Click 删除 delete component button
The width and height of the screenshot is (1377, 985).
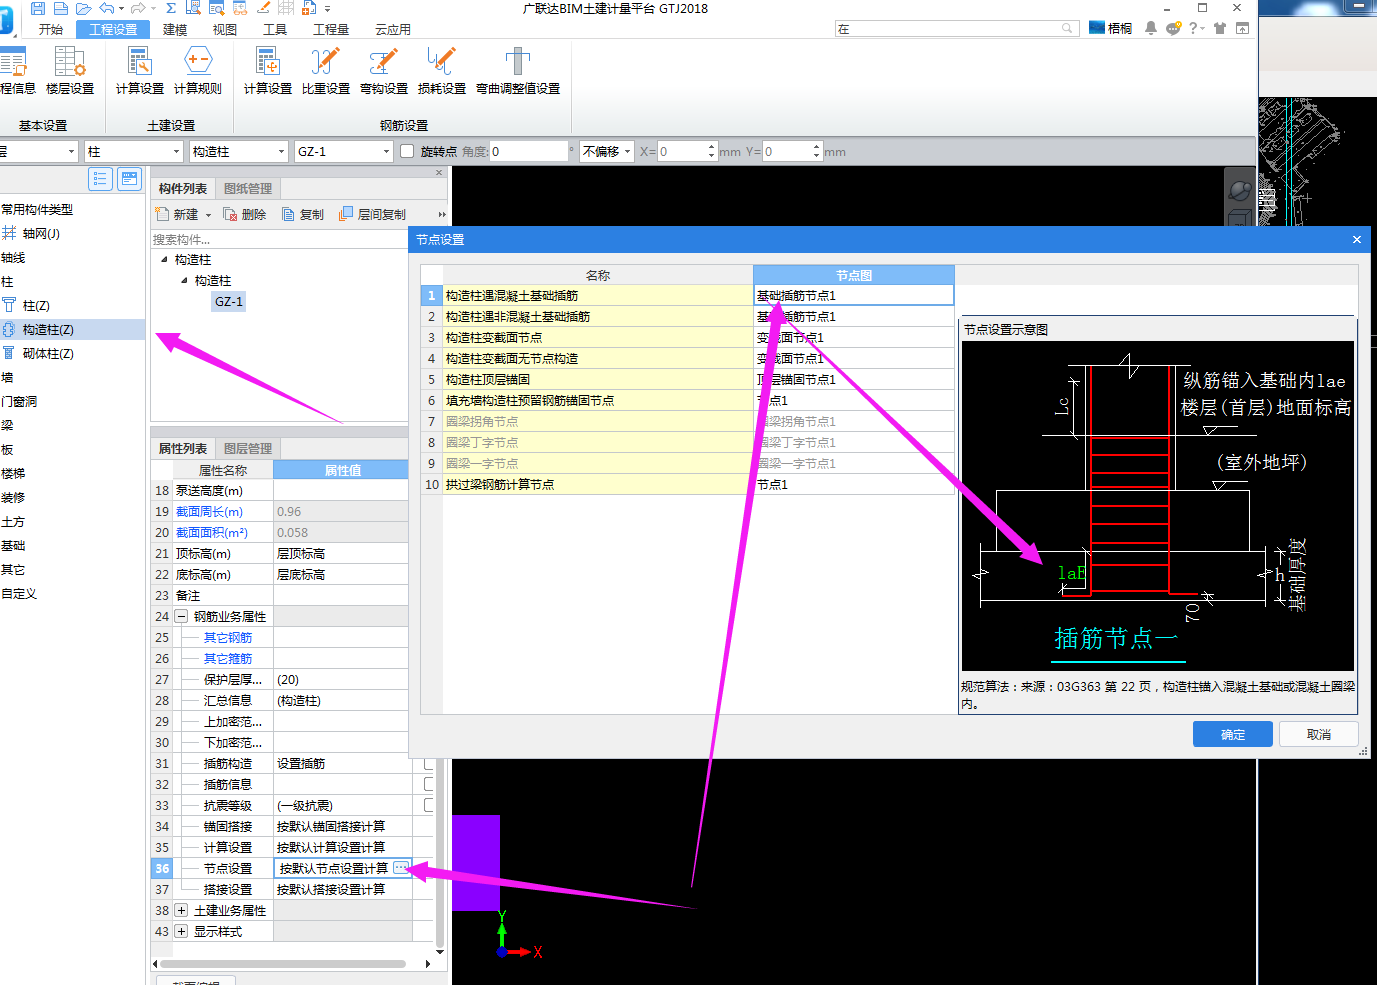[x=245, y=214]
